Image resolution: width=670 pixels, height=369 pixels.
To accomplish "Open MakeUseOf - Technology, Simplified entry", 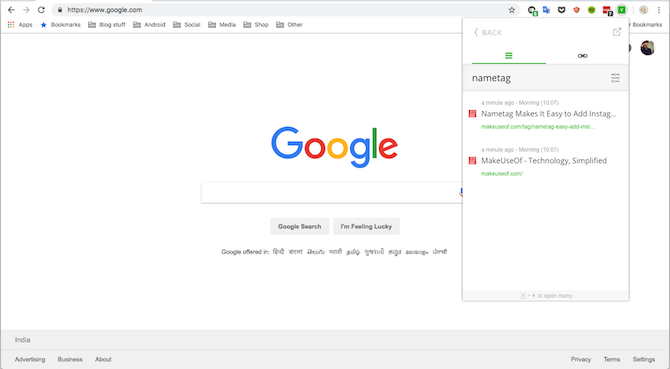I will tap(544, 161).
